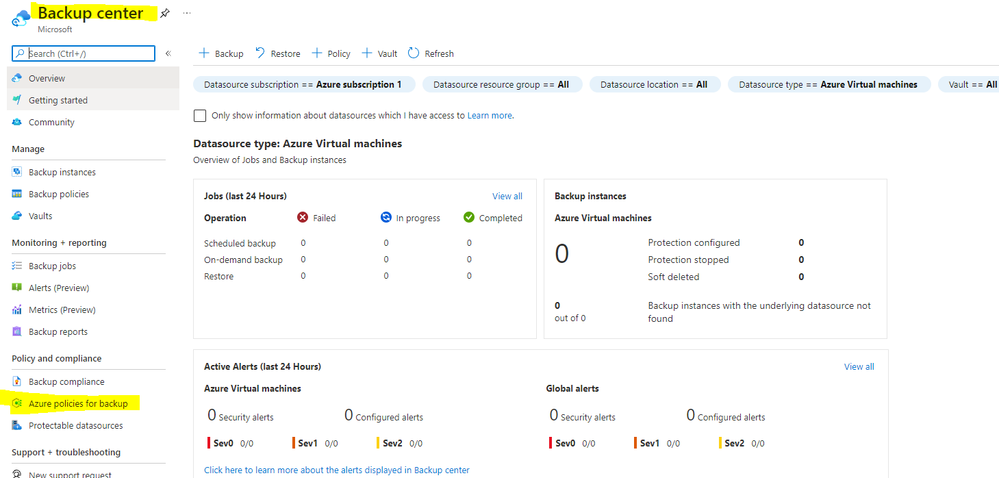
Task: Click the Failed status icon
Action: [303, 217]
